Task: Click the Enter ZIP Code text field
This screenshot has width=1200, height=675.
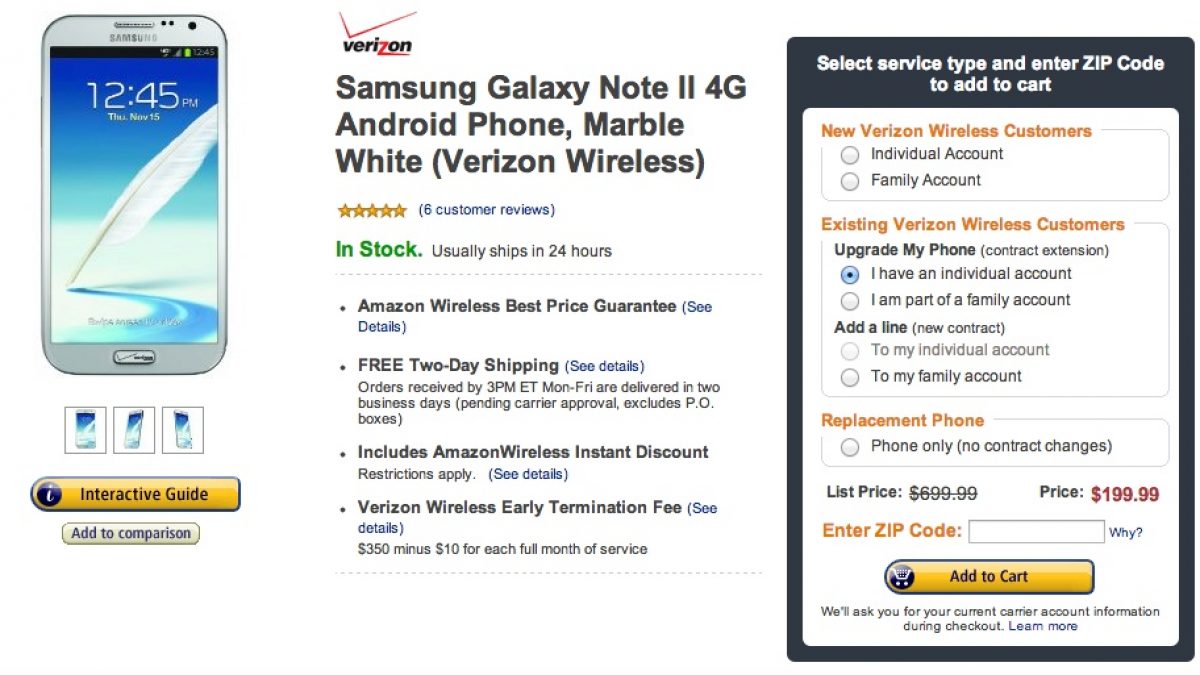Action: tap(1036, 531)
